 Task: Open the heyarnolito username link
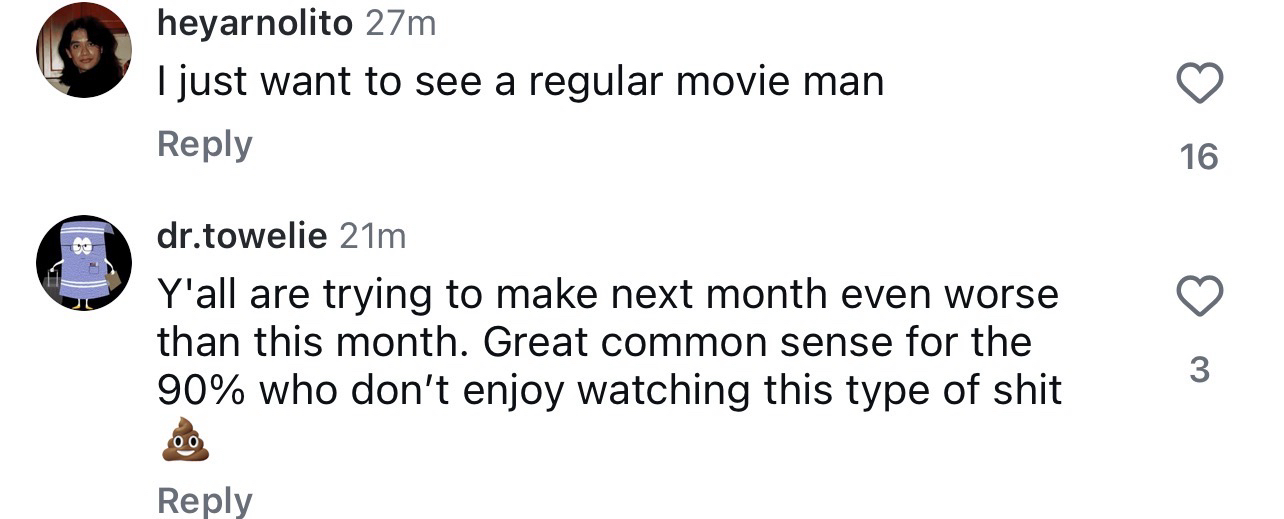tap(254, 23)
